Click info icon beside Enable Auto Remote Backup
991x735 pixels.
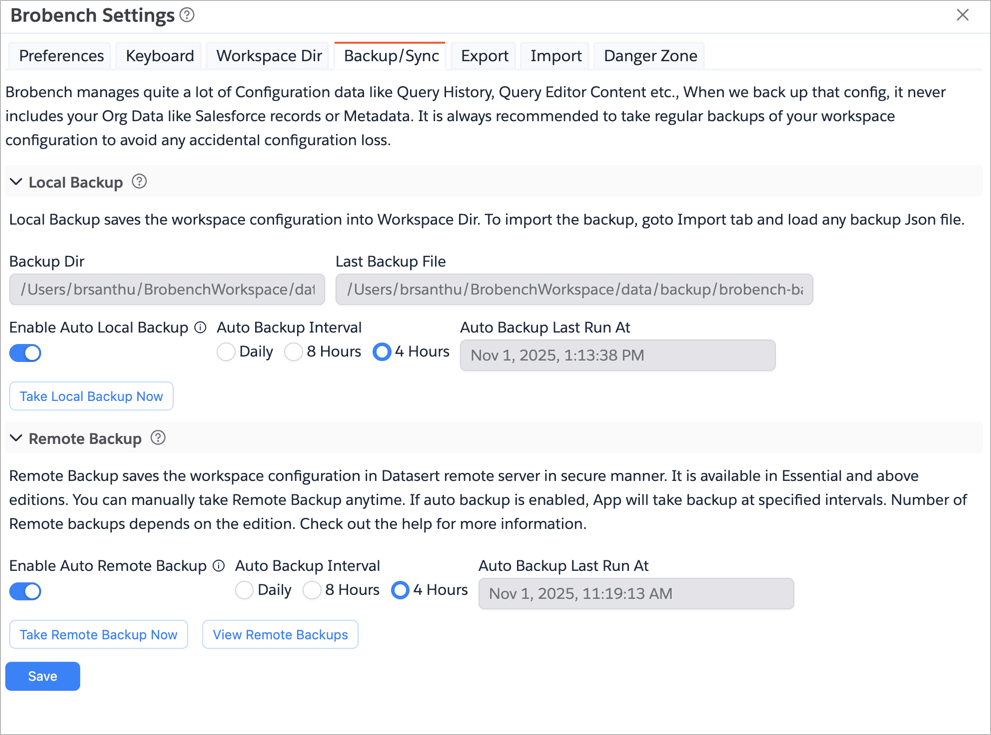pos(219,566)
